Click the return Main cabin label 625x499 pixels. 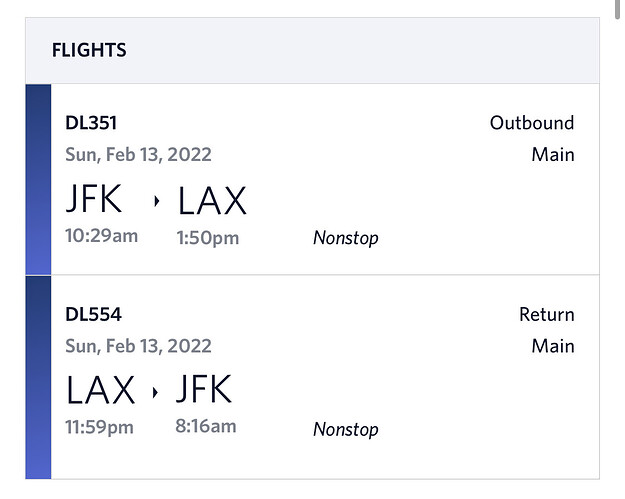tap(553, 346)
